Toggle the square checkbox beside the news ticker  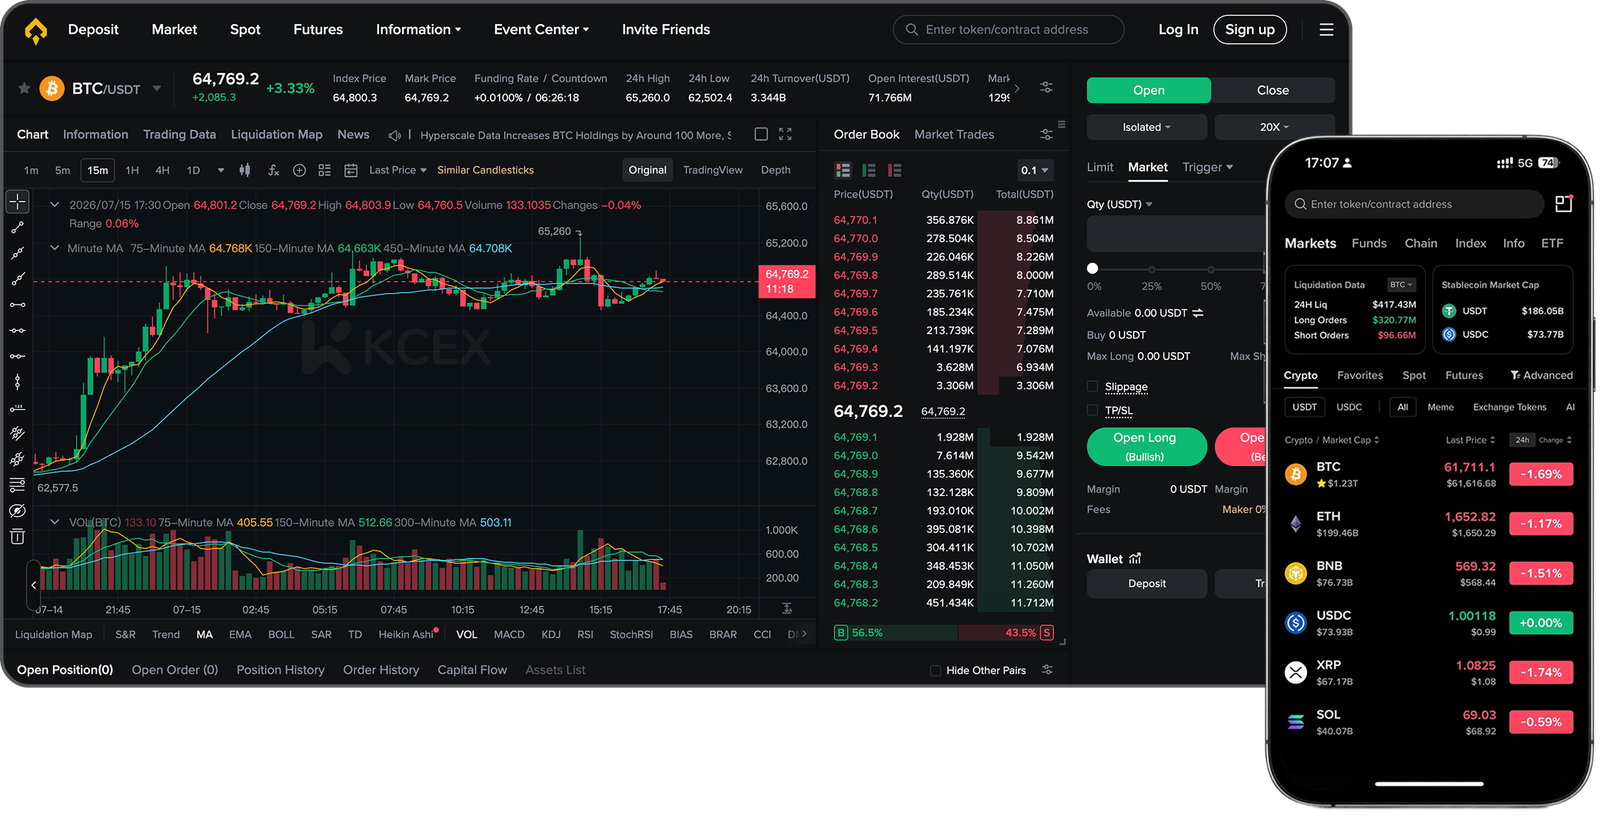click(761, 134)
